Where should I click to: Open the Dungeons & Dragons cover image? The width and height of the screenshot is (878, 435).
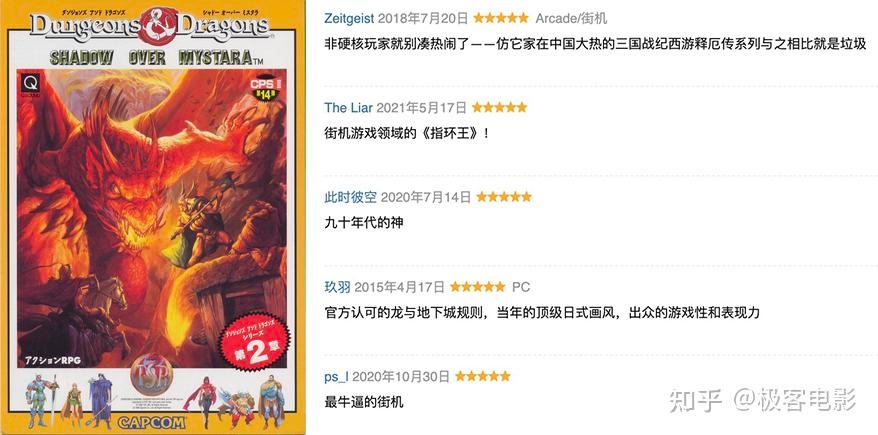click(x=152, y=217)
